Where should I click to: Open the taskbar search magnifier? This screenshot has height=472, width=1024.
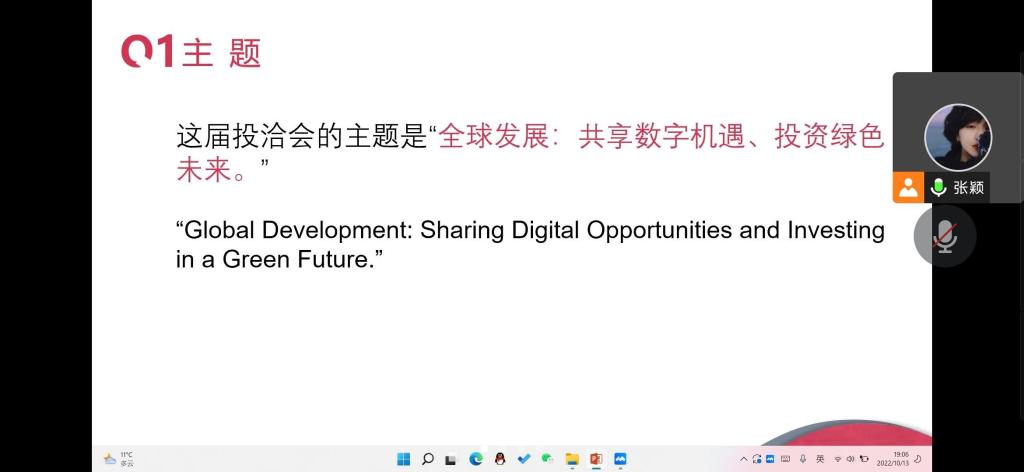click(x=427, y=459)
